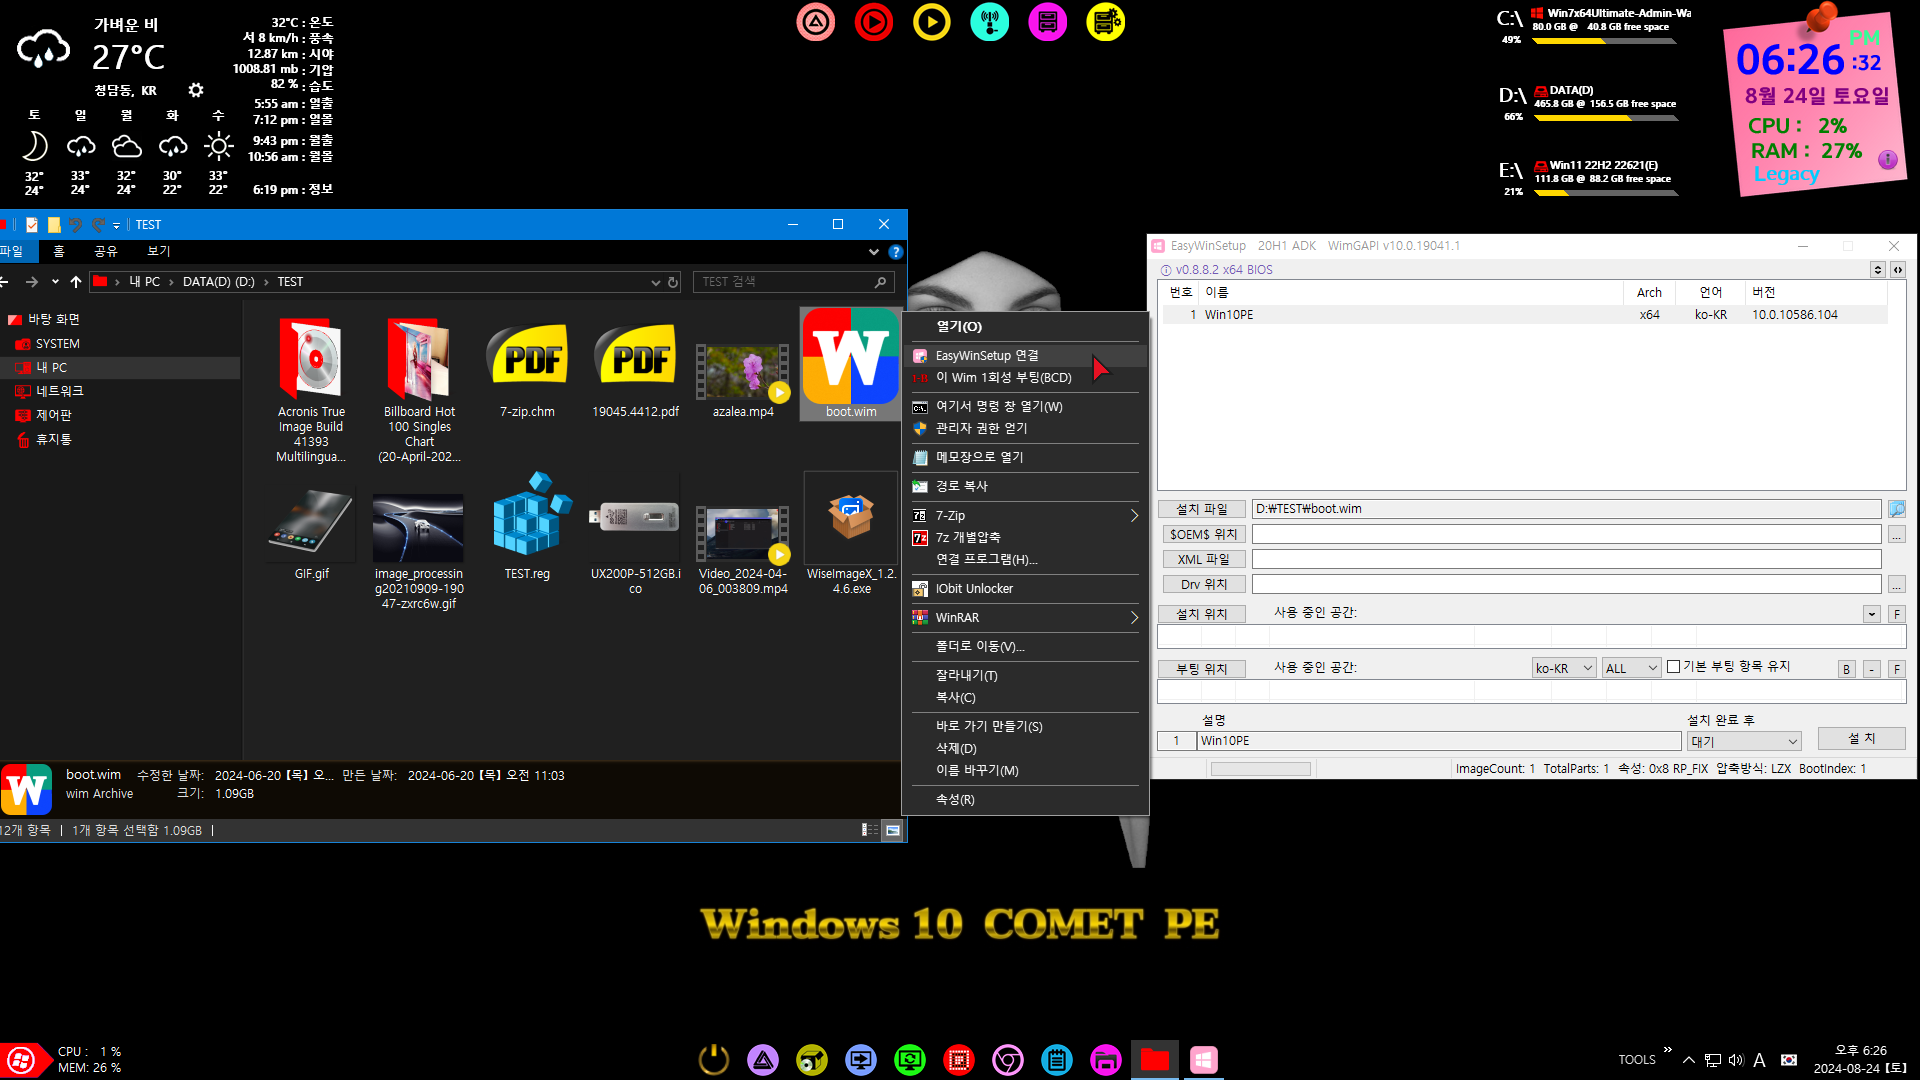1920x1080 pixels.
Task: Show hidden tray icons chevron
Action: pyautogui.click(x=1689, y=1060)
